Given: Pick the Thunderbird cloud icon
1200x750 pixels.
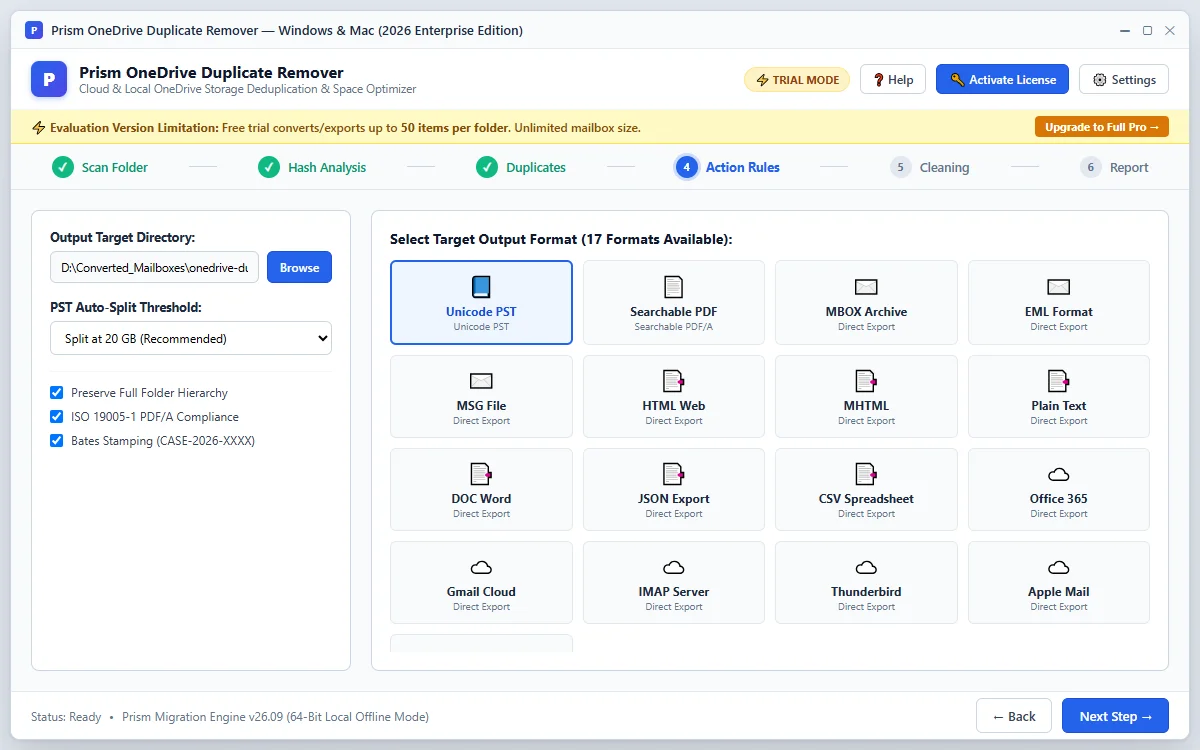Looking at the screenshot, I should click(866, 567).
